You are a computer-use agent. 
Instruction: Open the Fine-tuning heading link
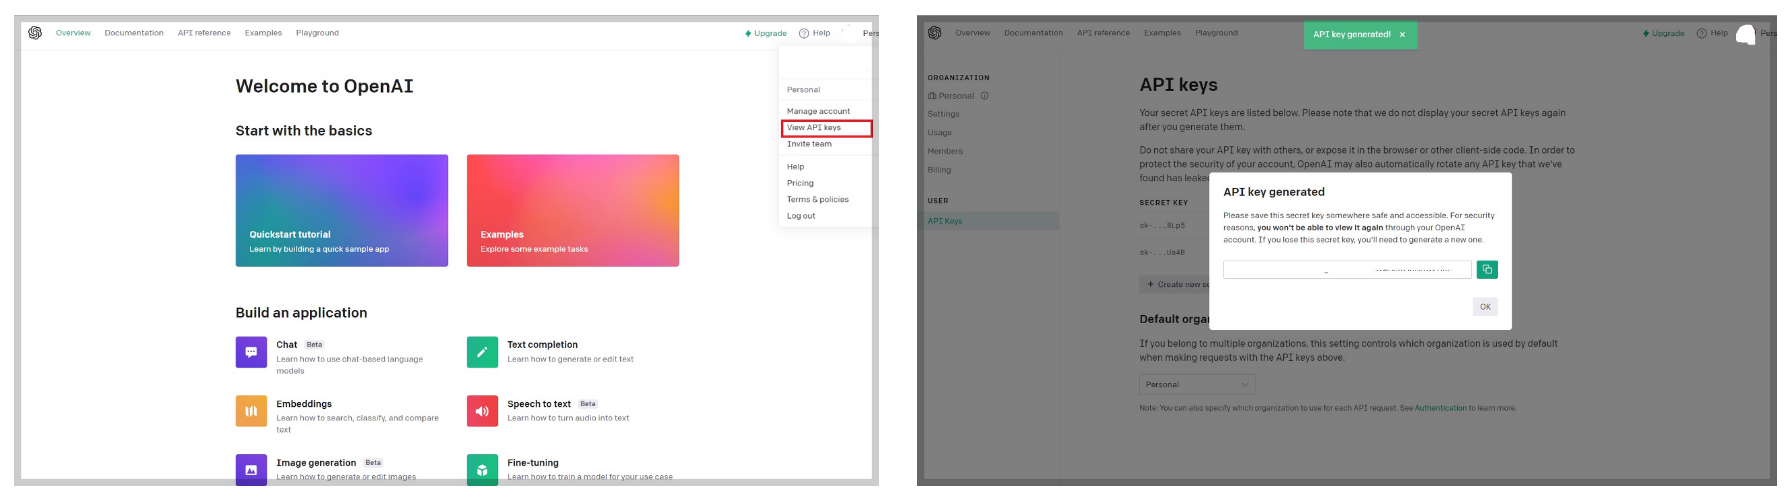click(x=533, y=463)
